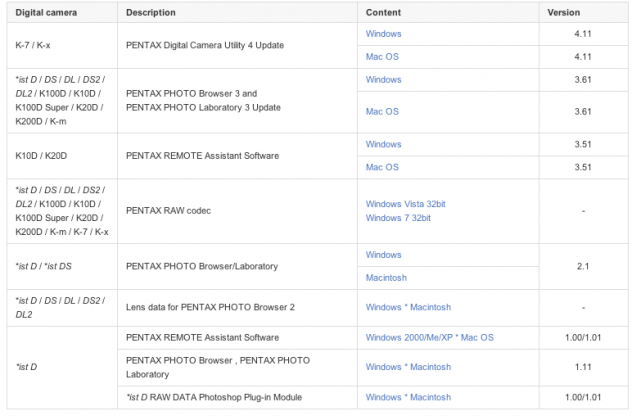
Task: Open Windows * Macintosh link for version 1.11
Action: click(408, 367)
